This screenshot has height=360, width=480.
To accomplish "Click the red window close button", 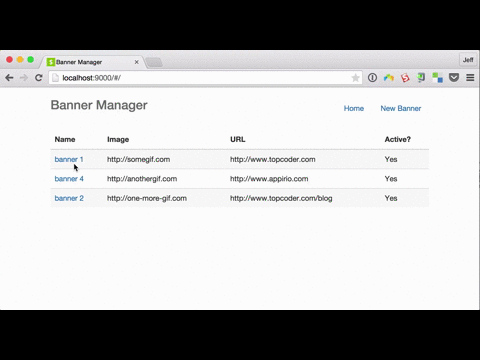I will [x=9, y=60].
